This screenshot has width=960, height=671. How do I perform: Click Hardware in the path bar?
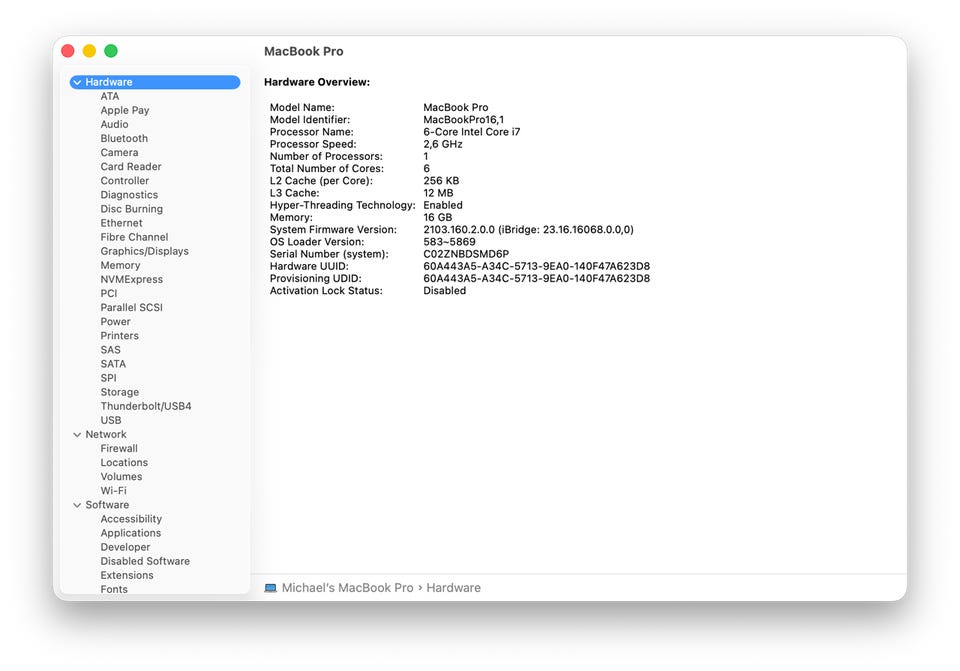pos(454,588)
